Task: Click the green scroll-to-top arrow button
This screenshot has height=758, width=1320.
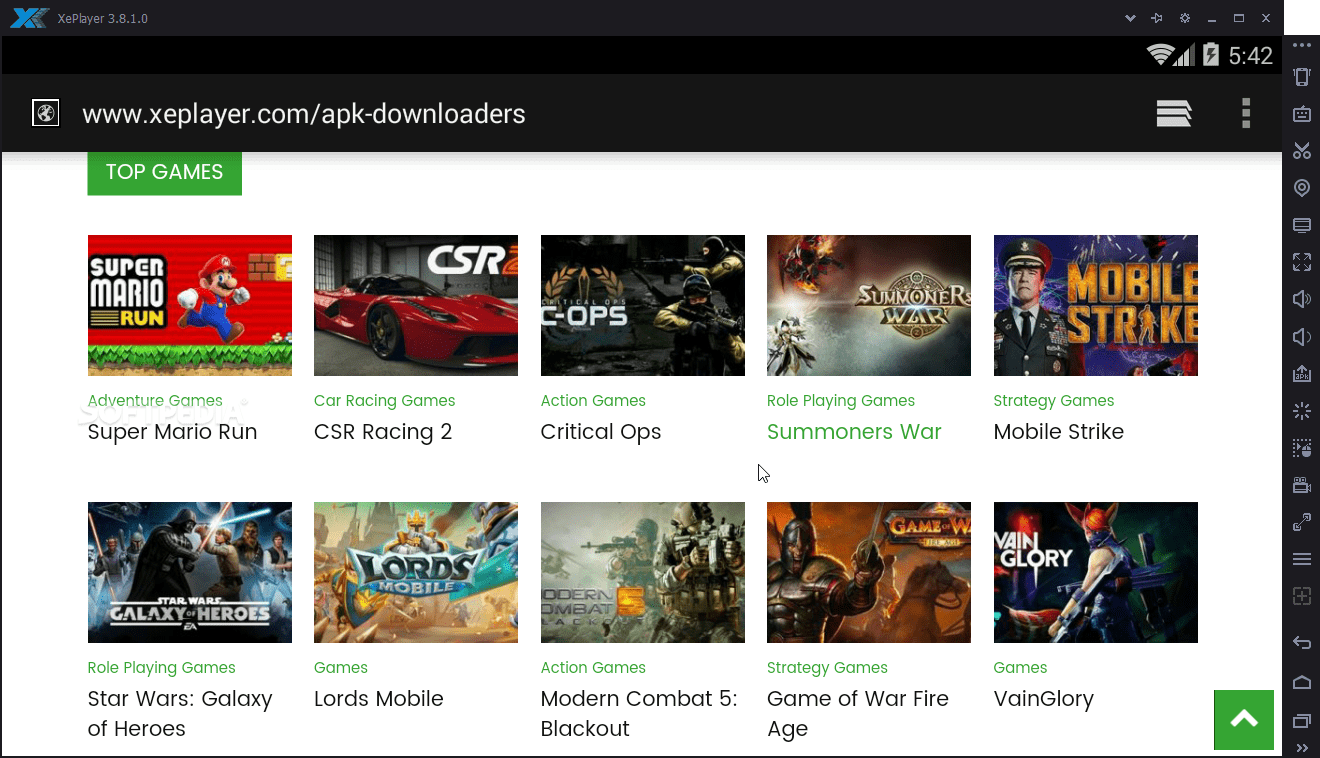Action: point(1244,720)
